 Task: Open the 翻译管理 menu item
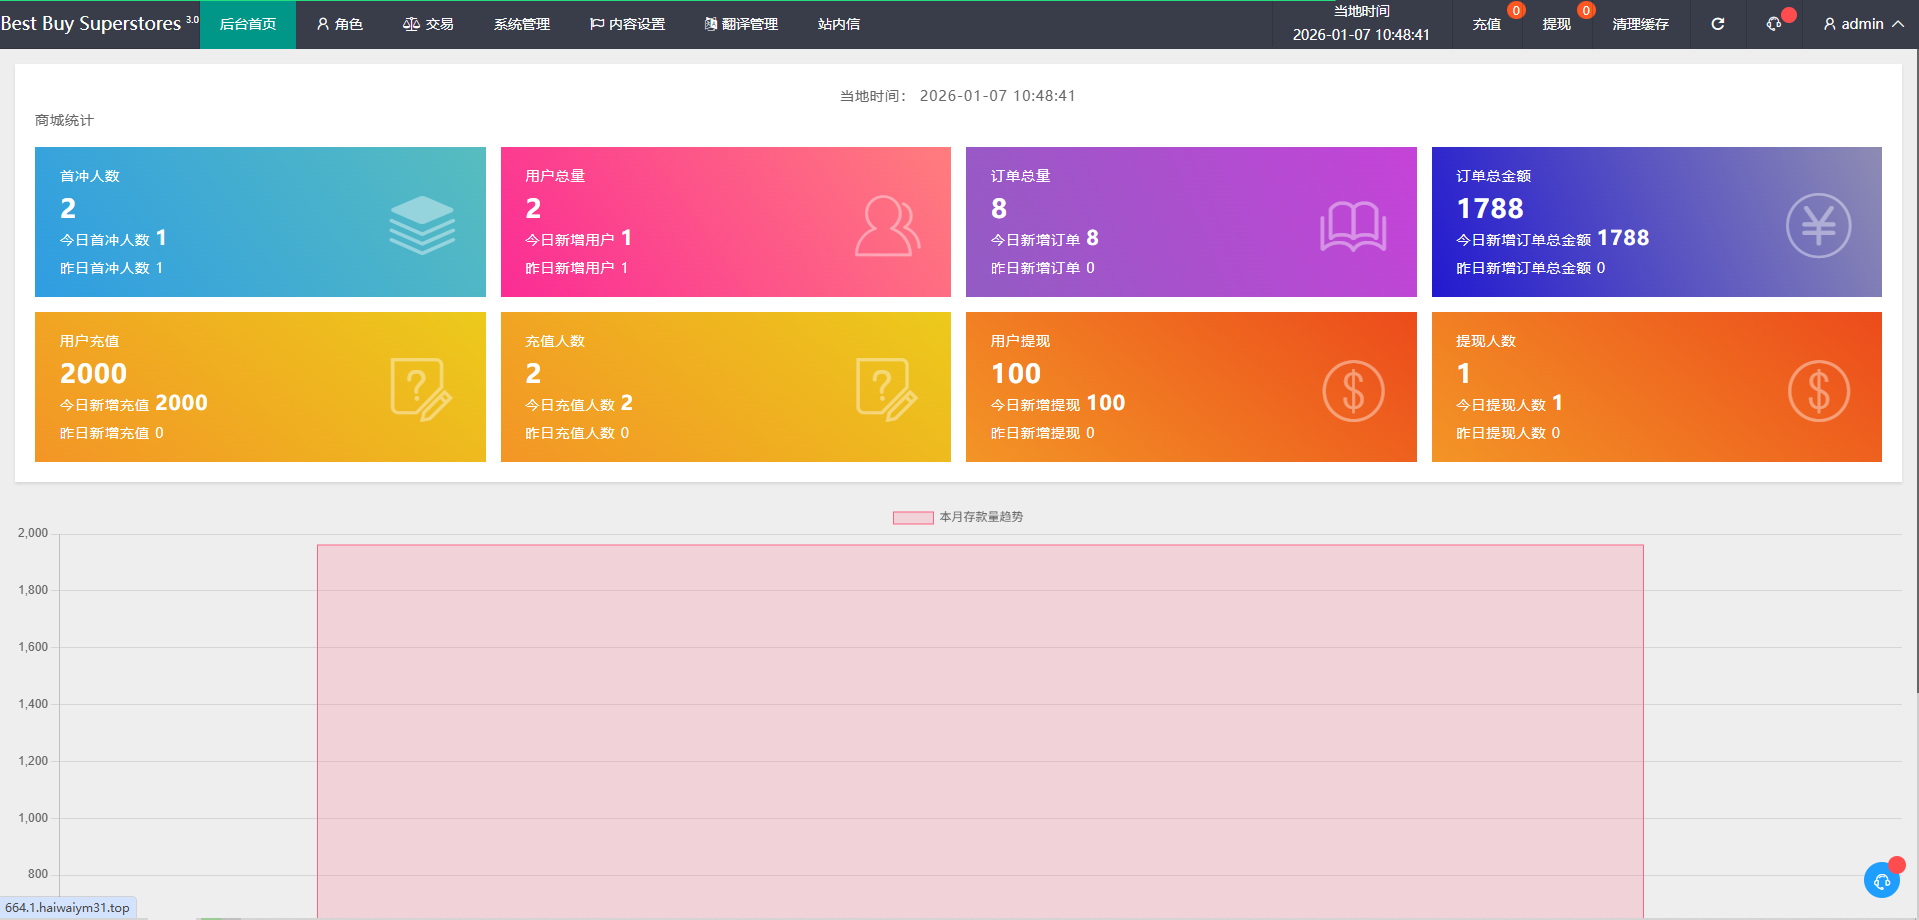click(741, 24)
